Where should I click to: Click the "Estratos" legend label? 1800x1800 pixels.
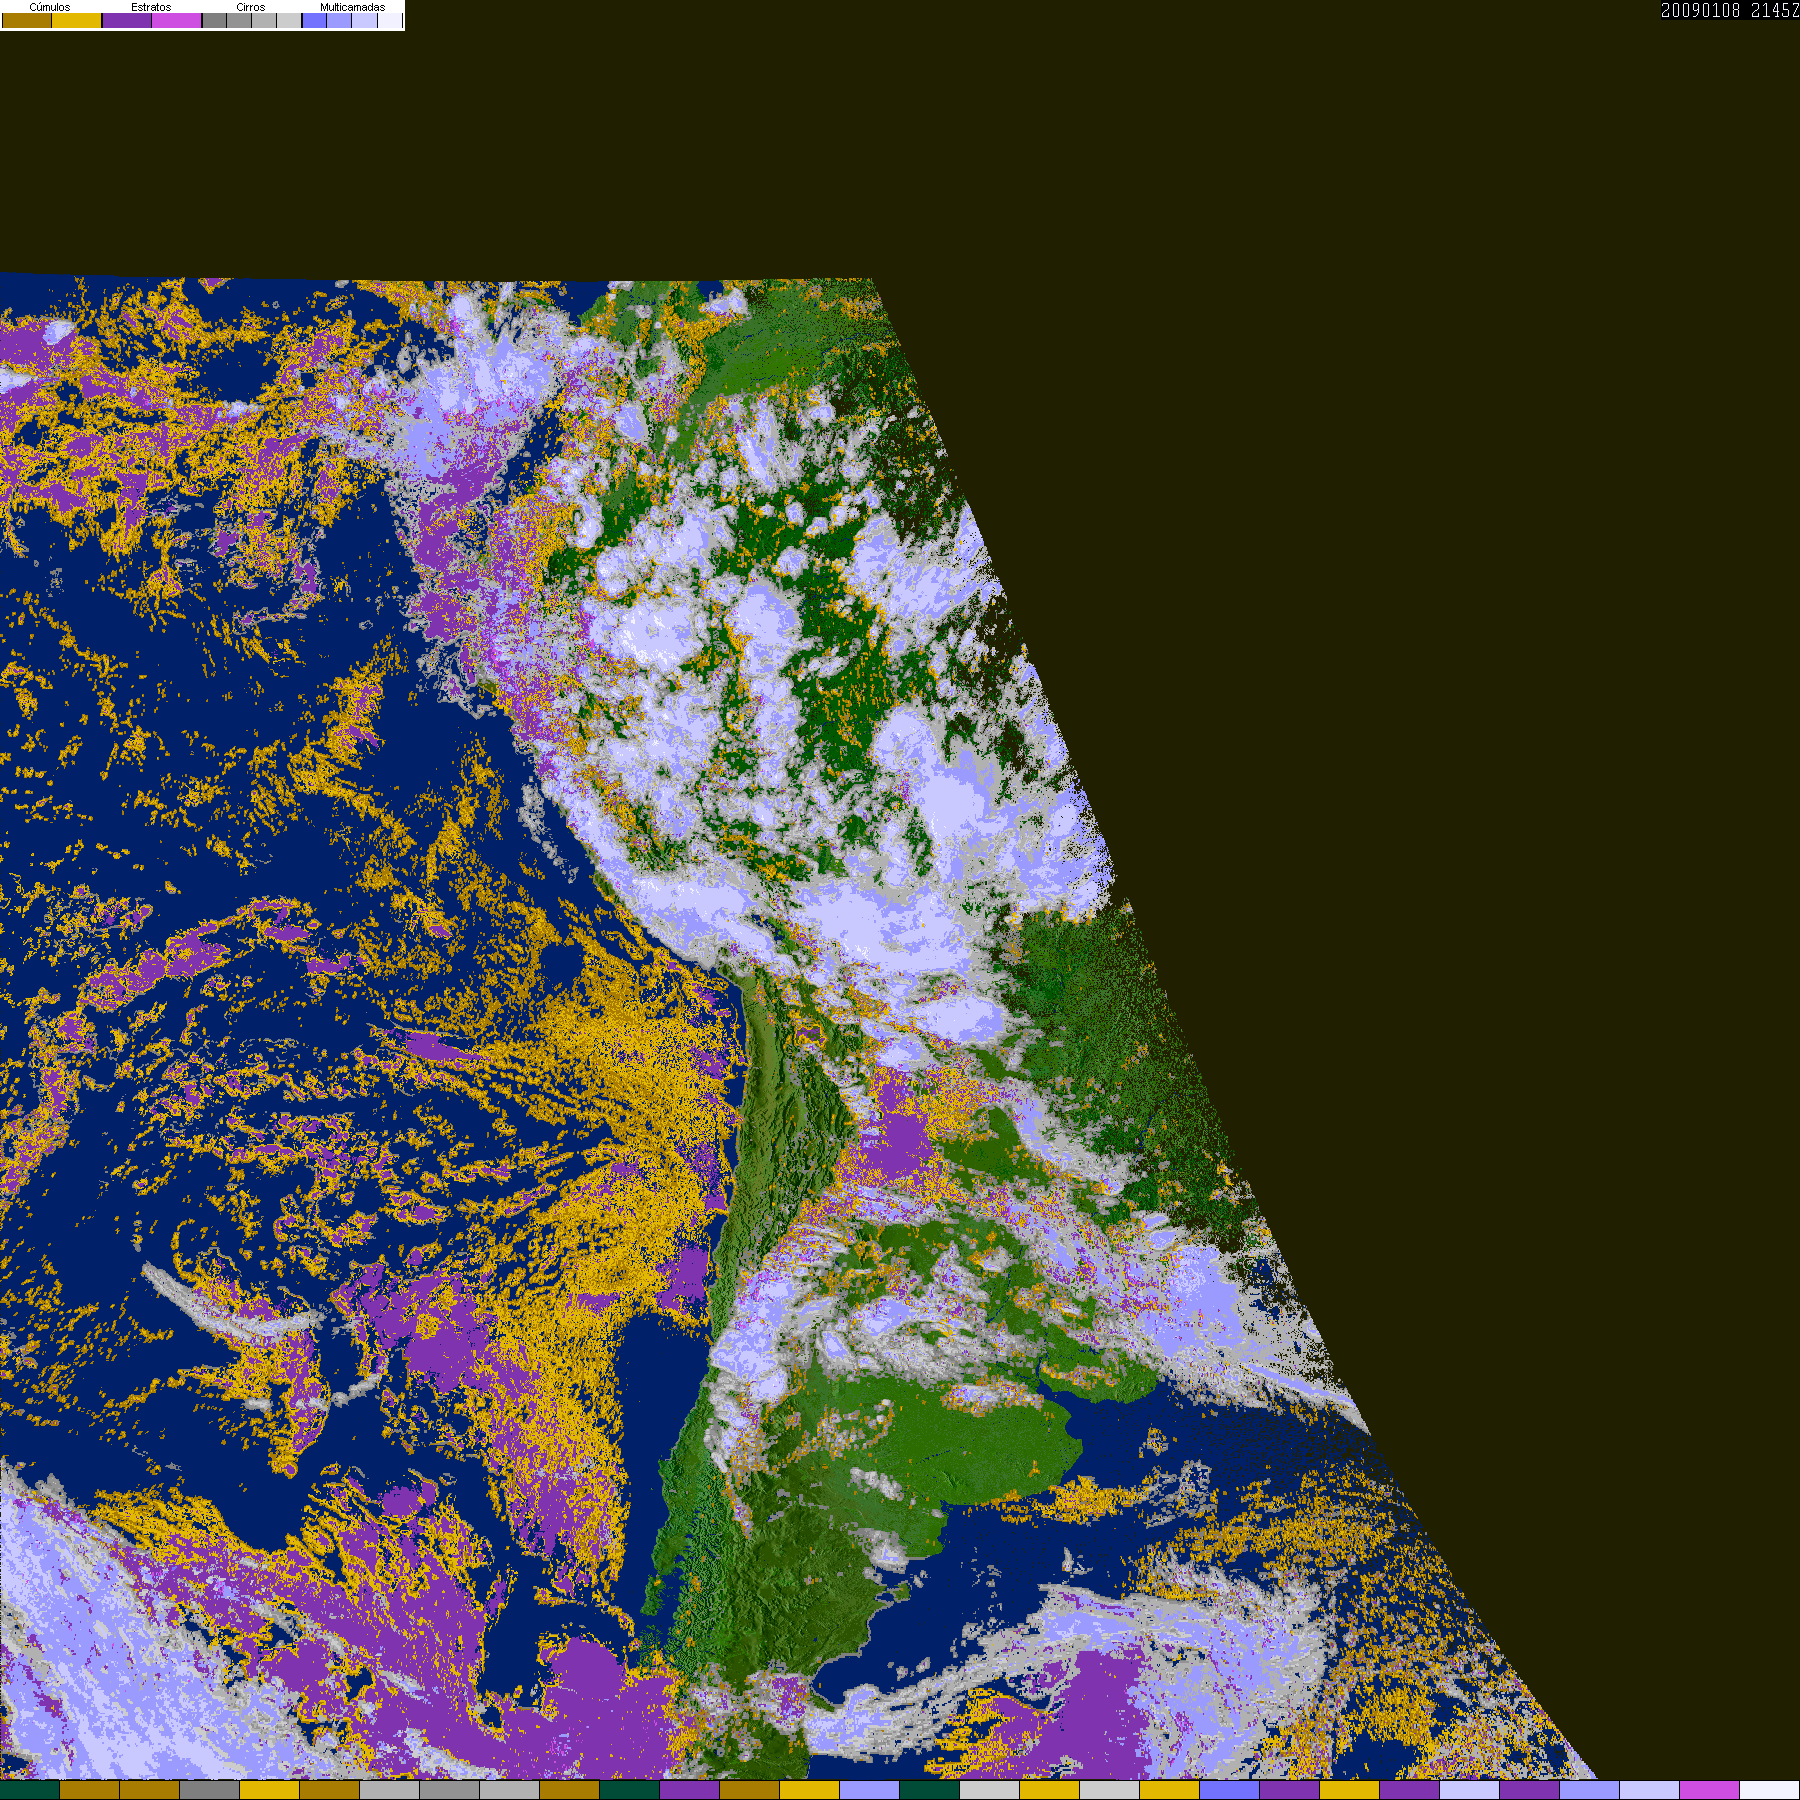click(151, 7)
